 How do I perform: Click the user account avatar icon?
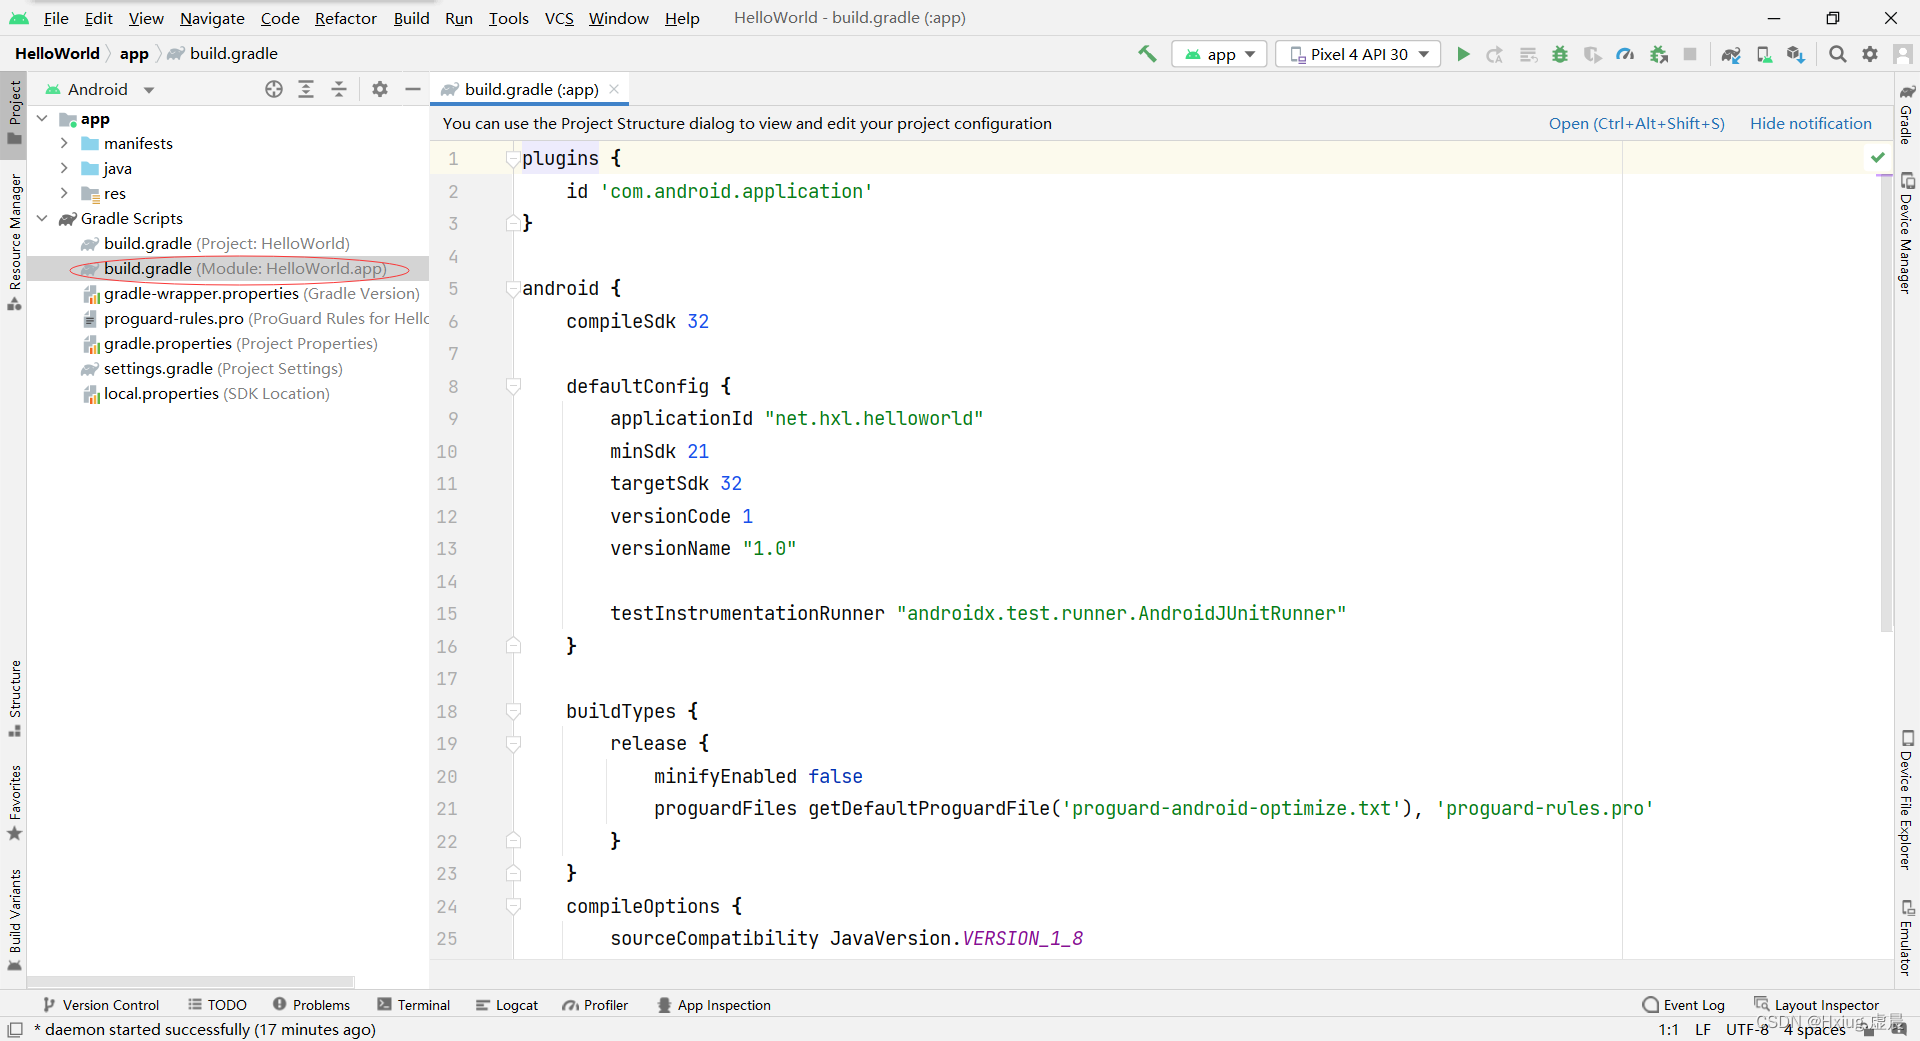(x=1903, y=54)
